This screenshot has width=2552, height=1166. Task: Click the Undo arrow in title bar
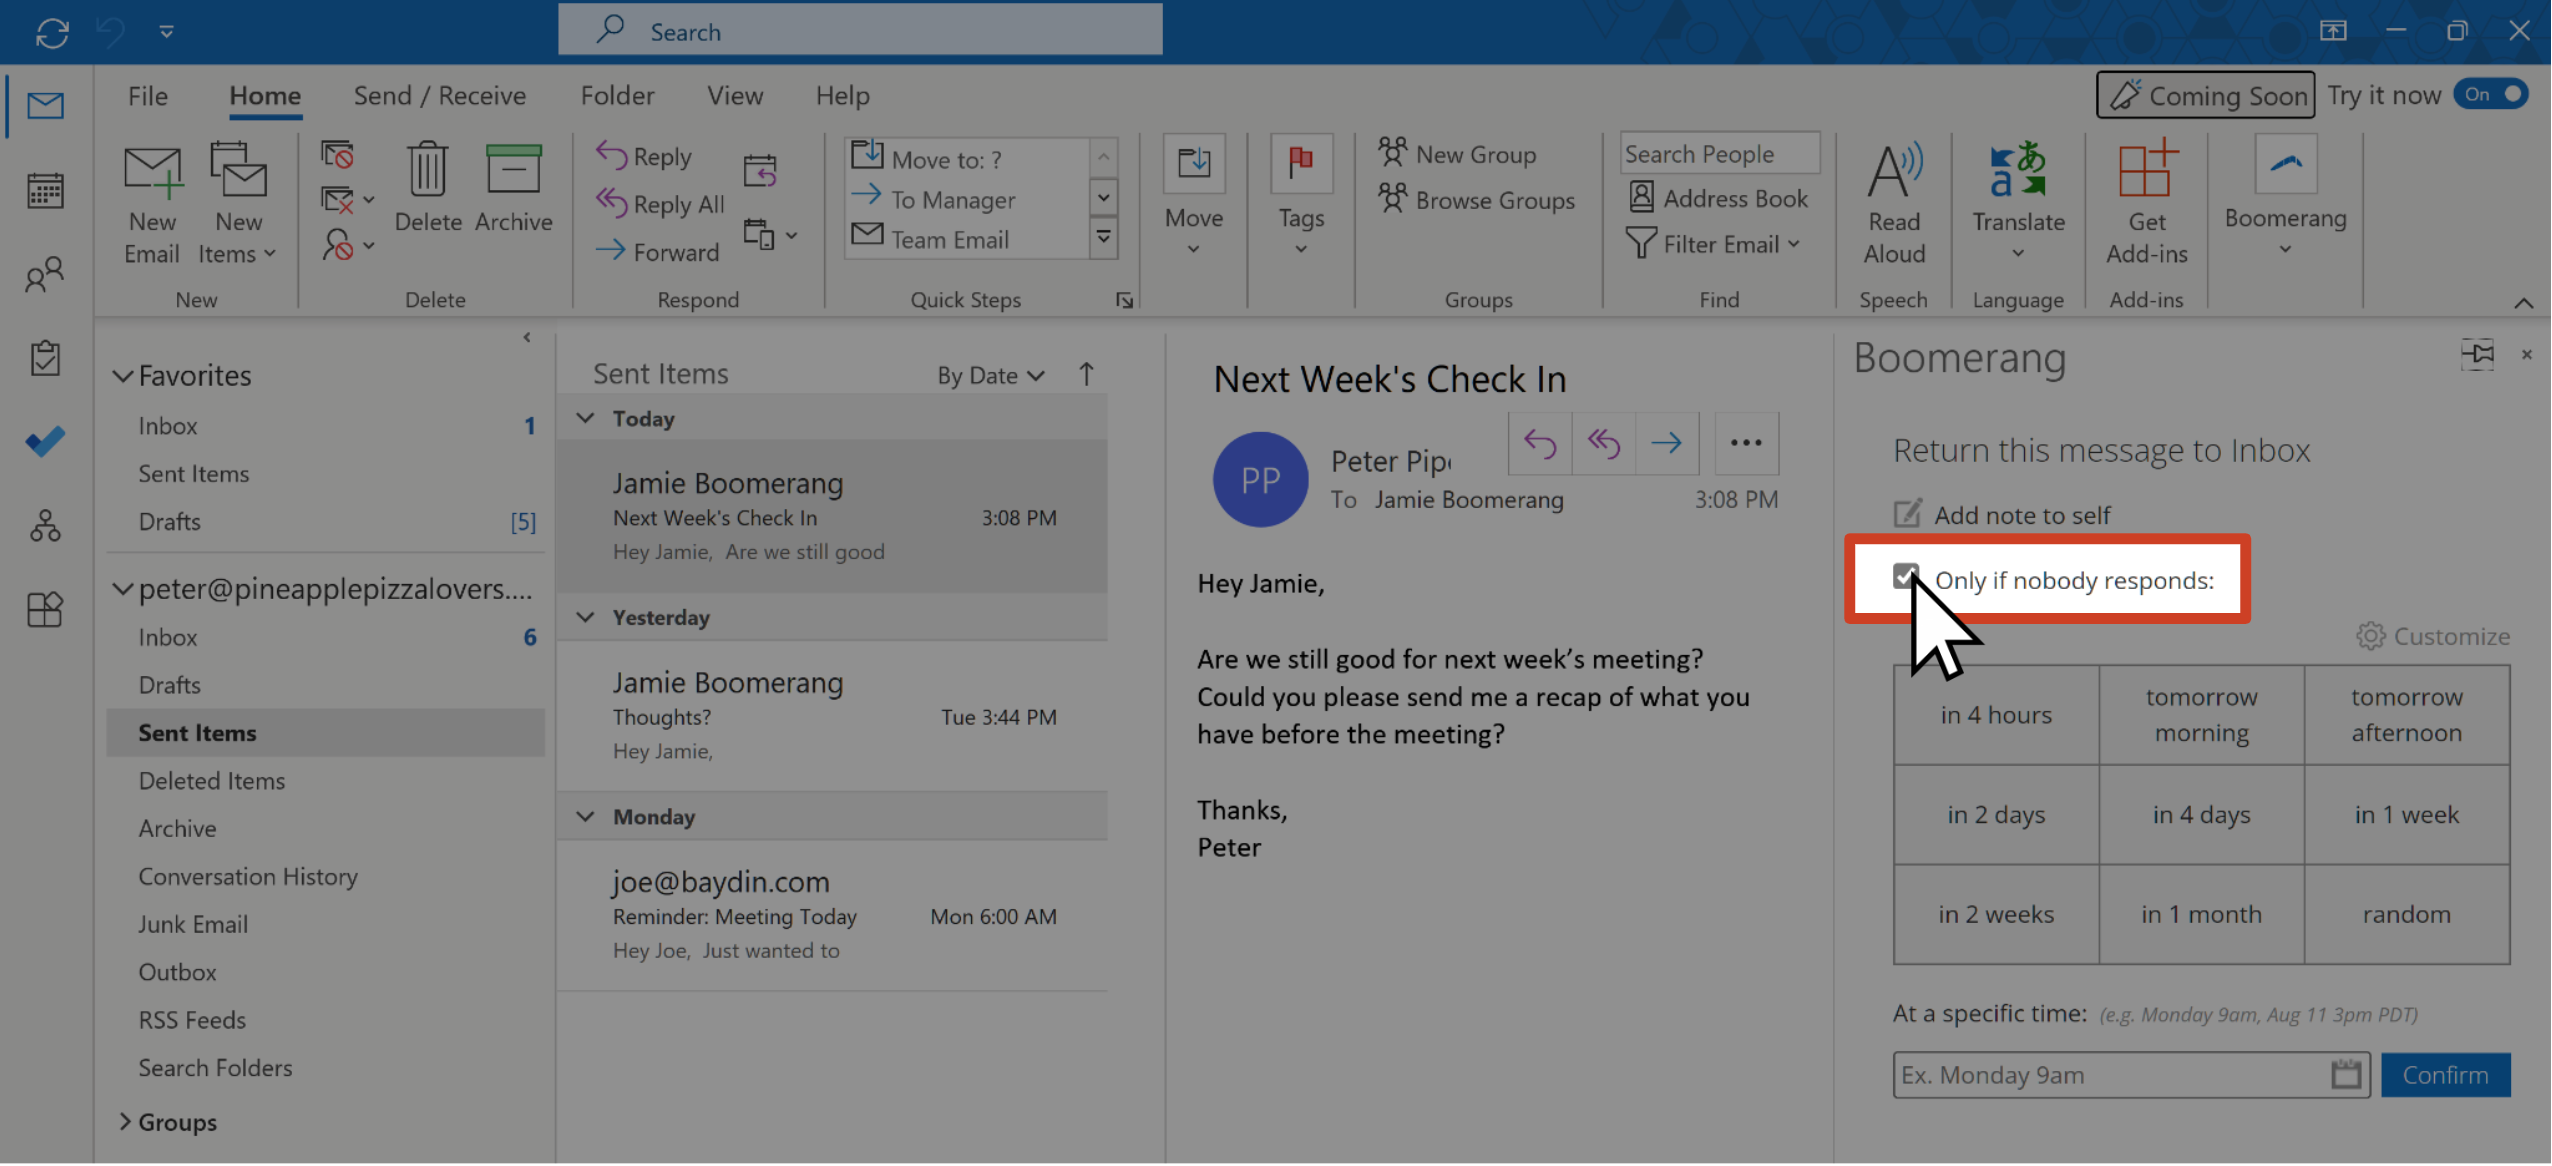[111, 32]
